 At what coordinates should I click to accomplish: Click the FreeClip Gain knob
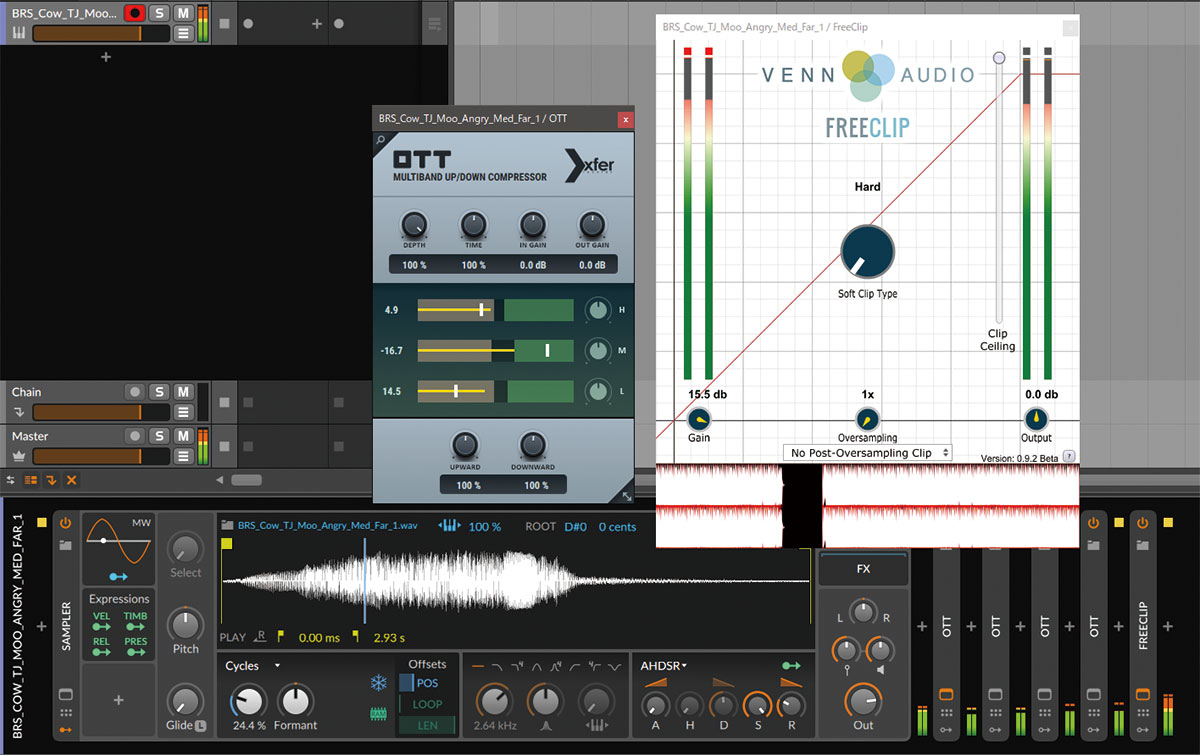pyautogui.click(x=699, y=419)
